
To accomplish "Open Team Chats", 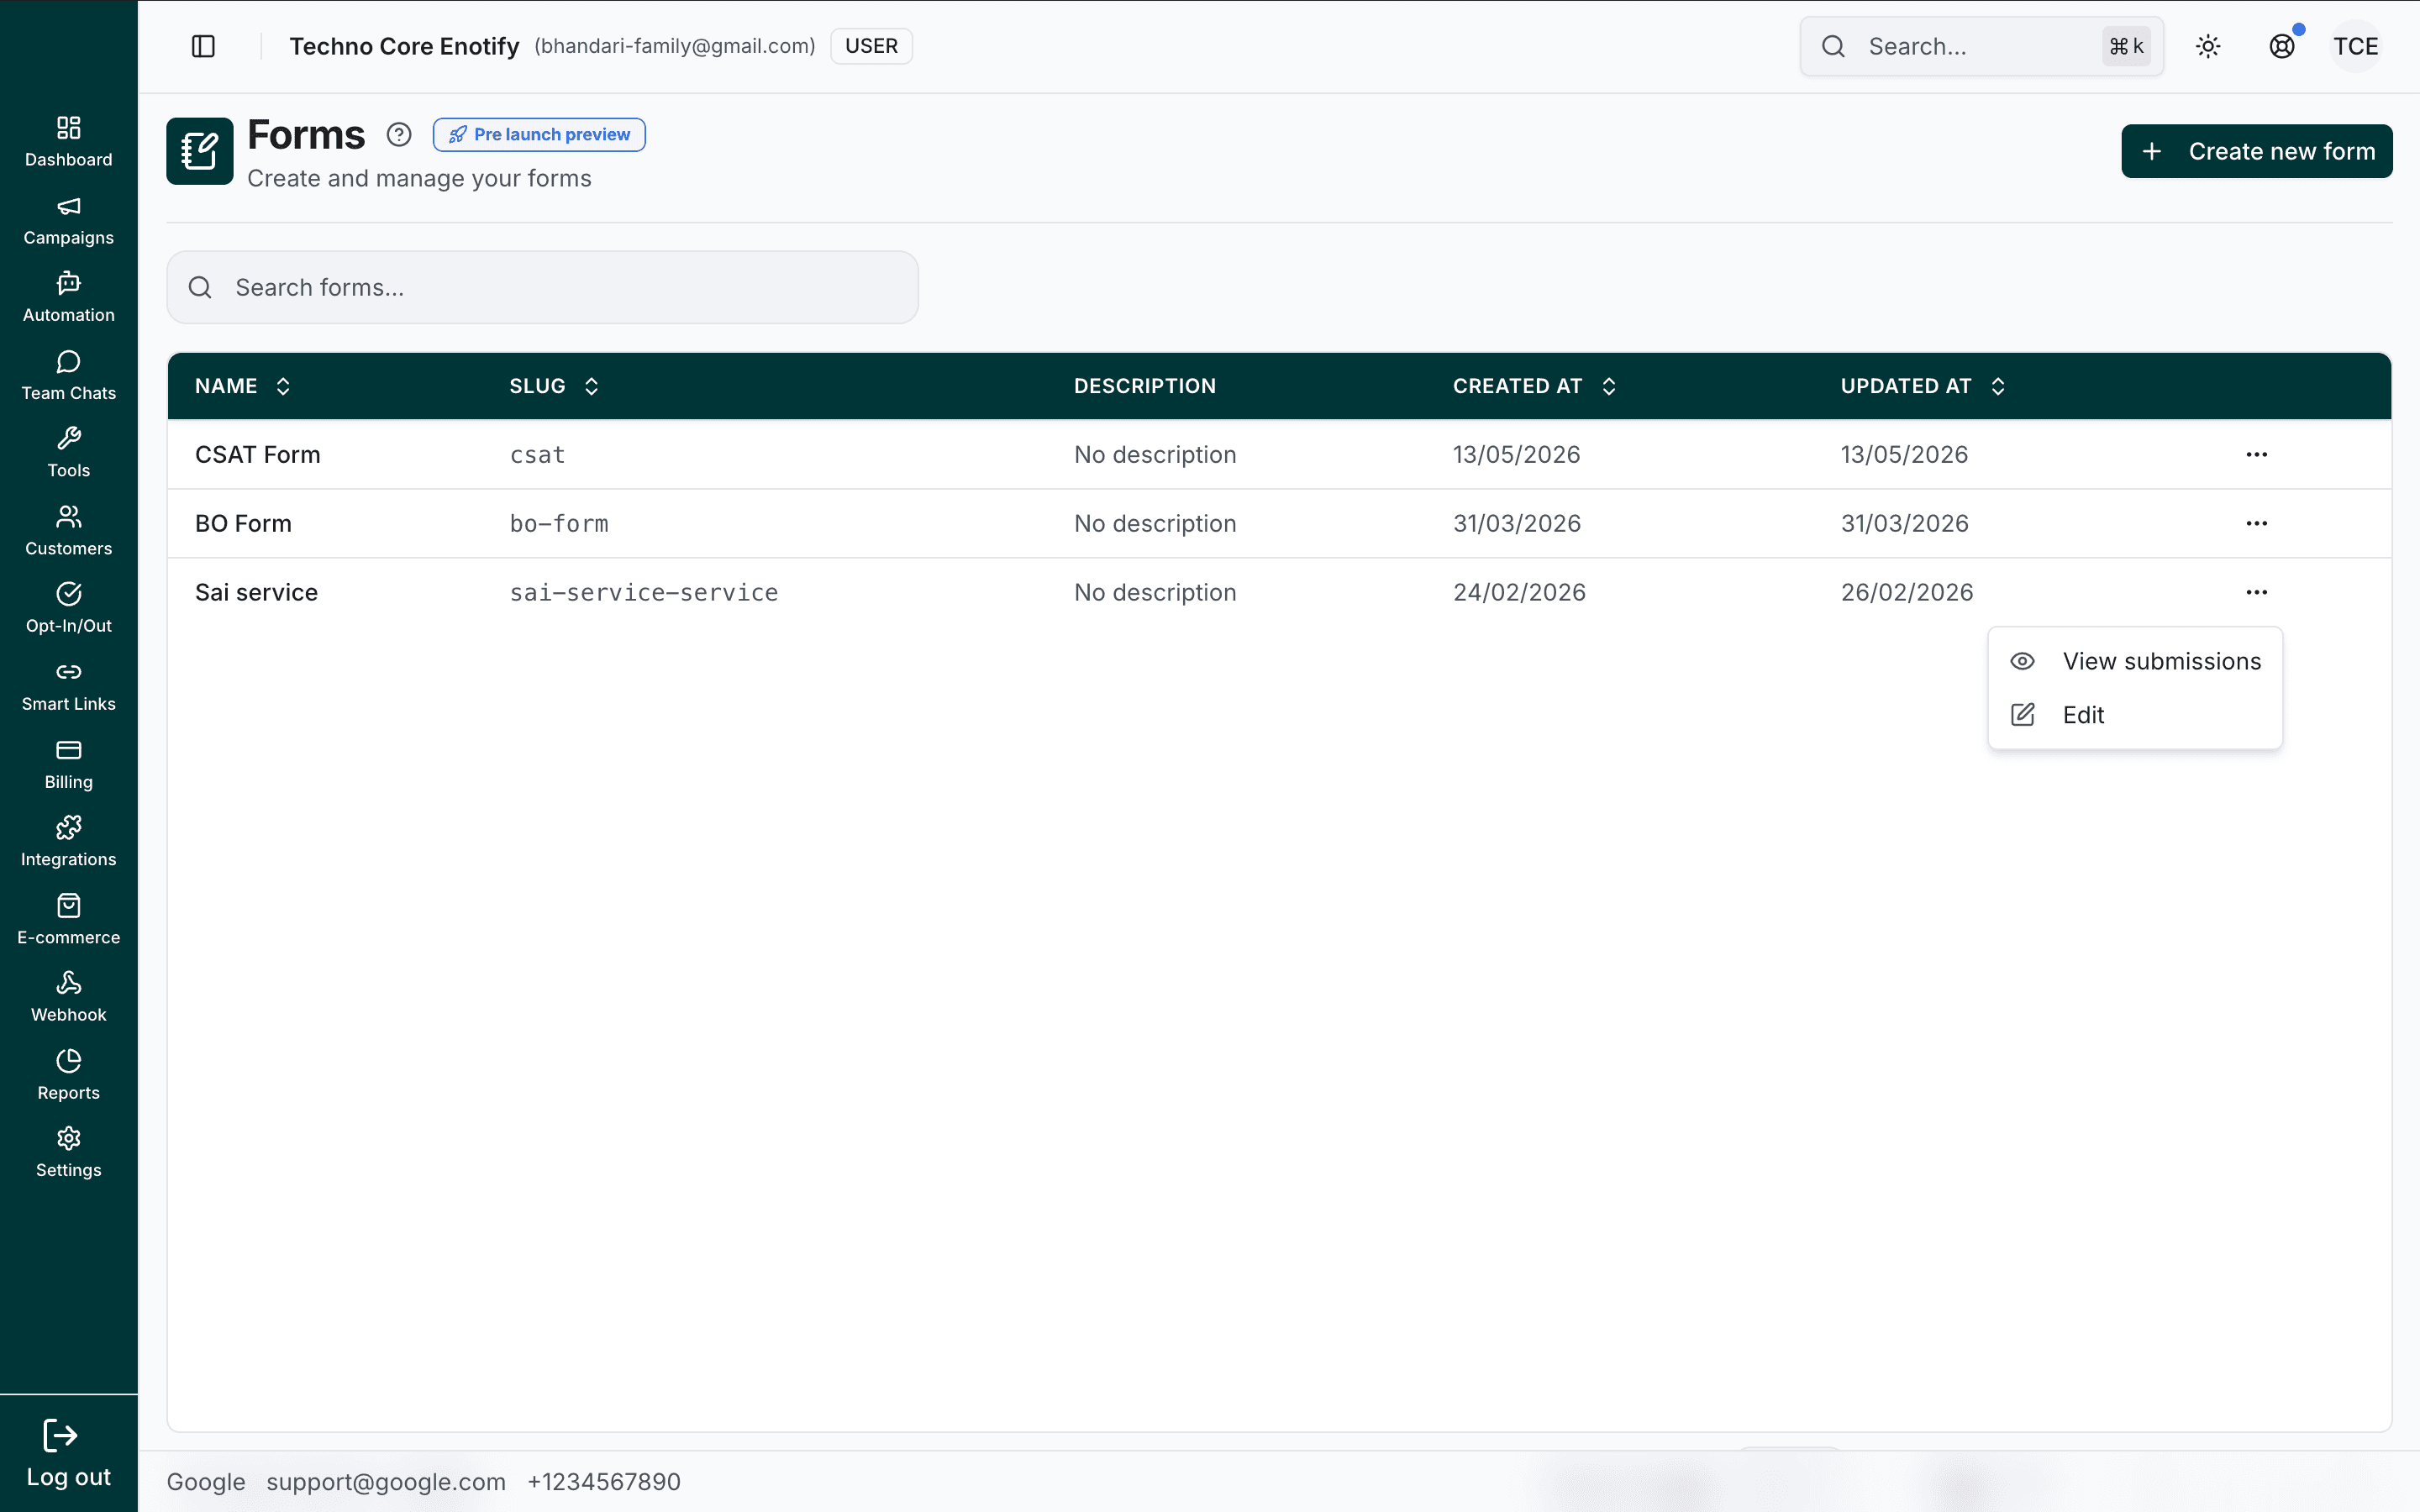I will pyautogui.click(x=68, y=376).
